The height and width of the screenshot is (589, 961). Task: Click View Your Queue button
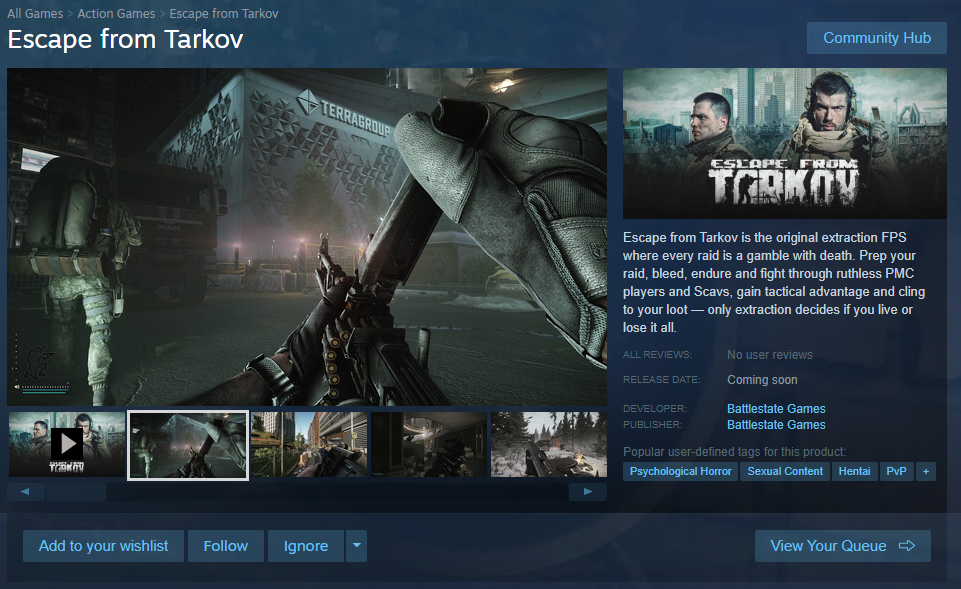[842, 546]
